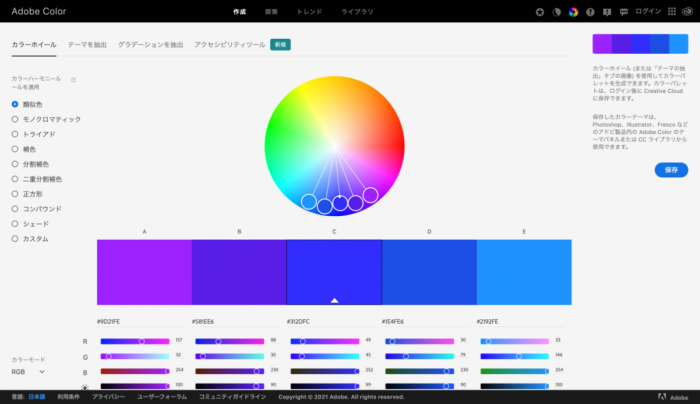Click the Creative Cloud icon
This screenshot has width=700, height=404.
click(x=686, y=12)
